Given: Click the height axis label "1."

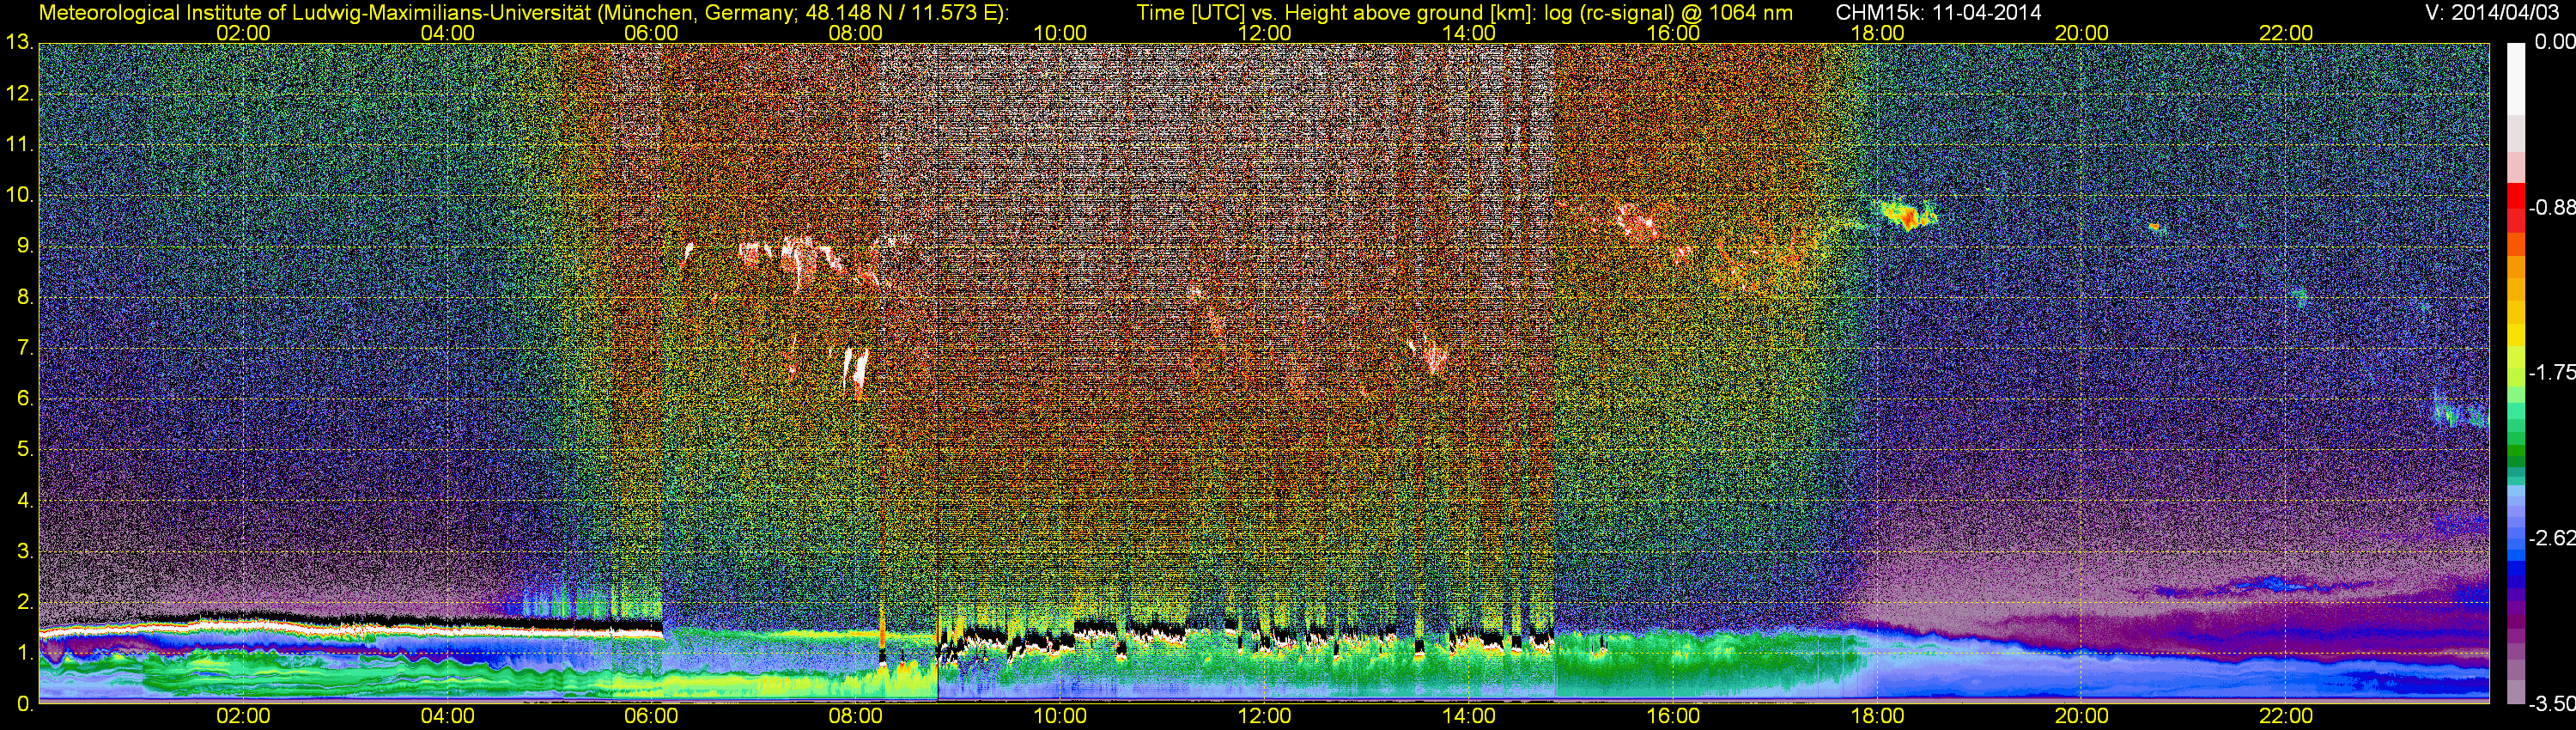Looking at the screenshot, I should 24,653.
